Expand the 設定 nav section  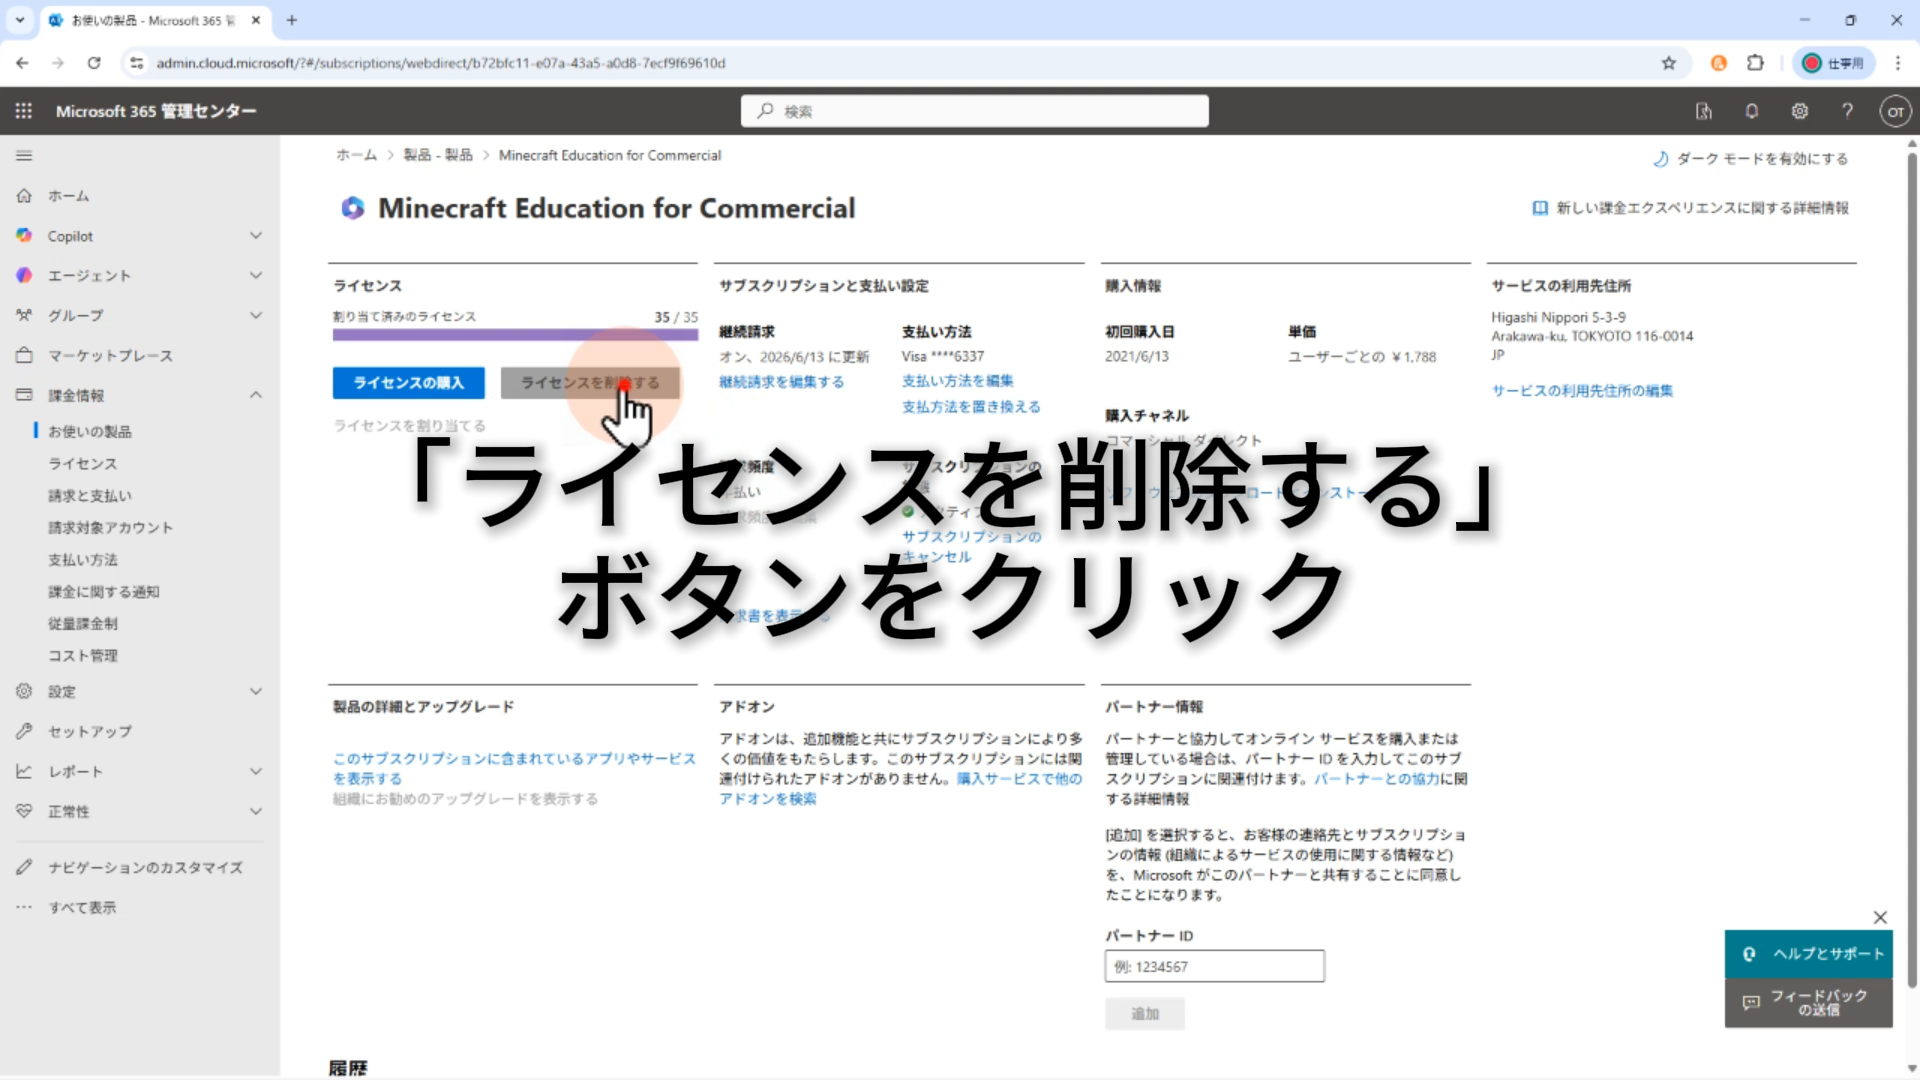pos(256,691)
